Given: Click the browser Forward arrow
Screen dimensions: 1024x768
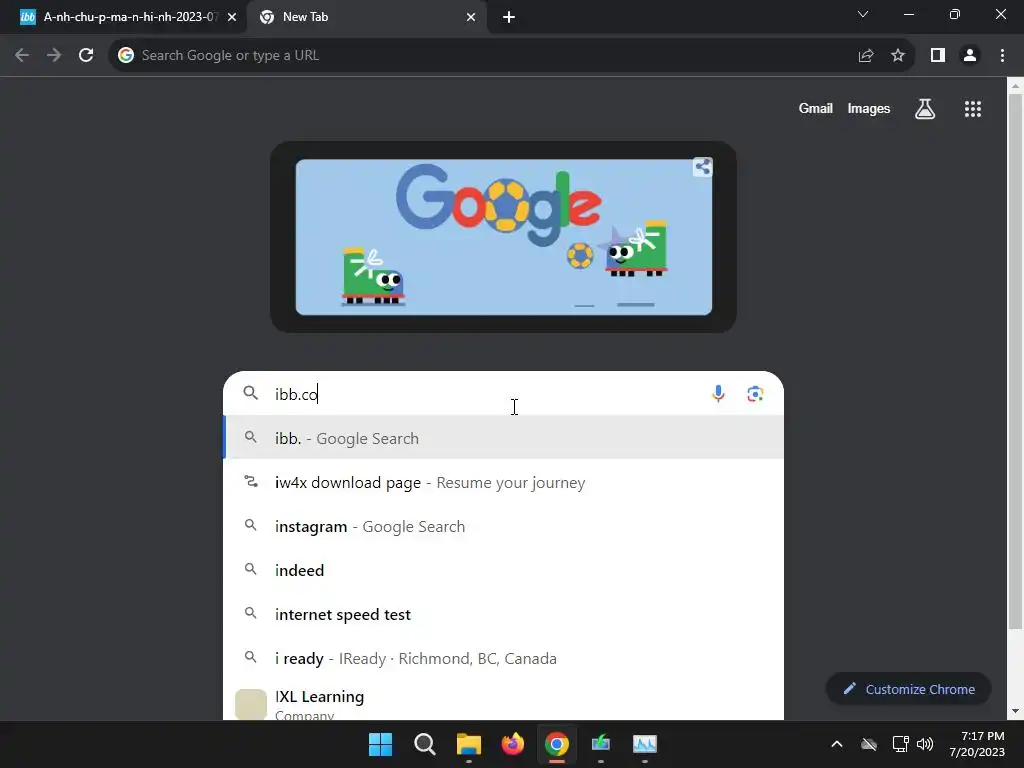Looking at the screenshot, I should (54, 56).
